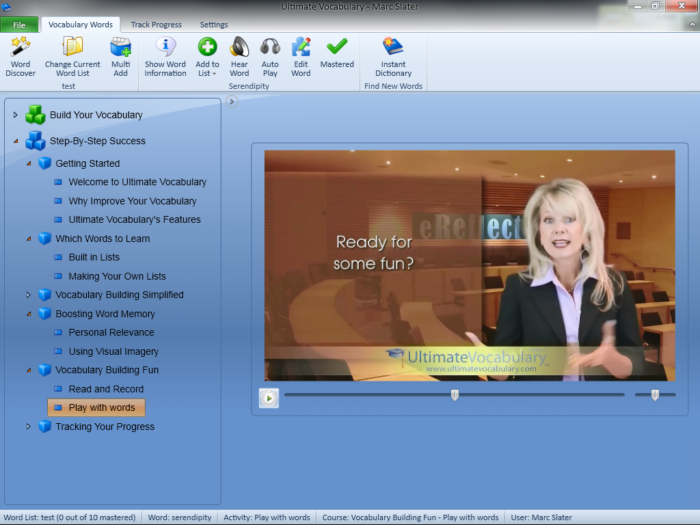
Task: Click 'User: Marc Slater' in status bar
Action: [541, 517]
